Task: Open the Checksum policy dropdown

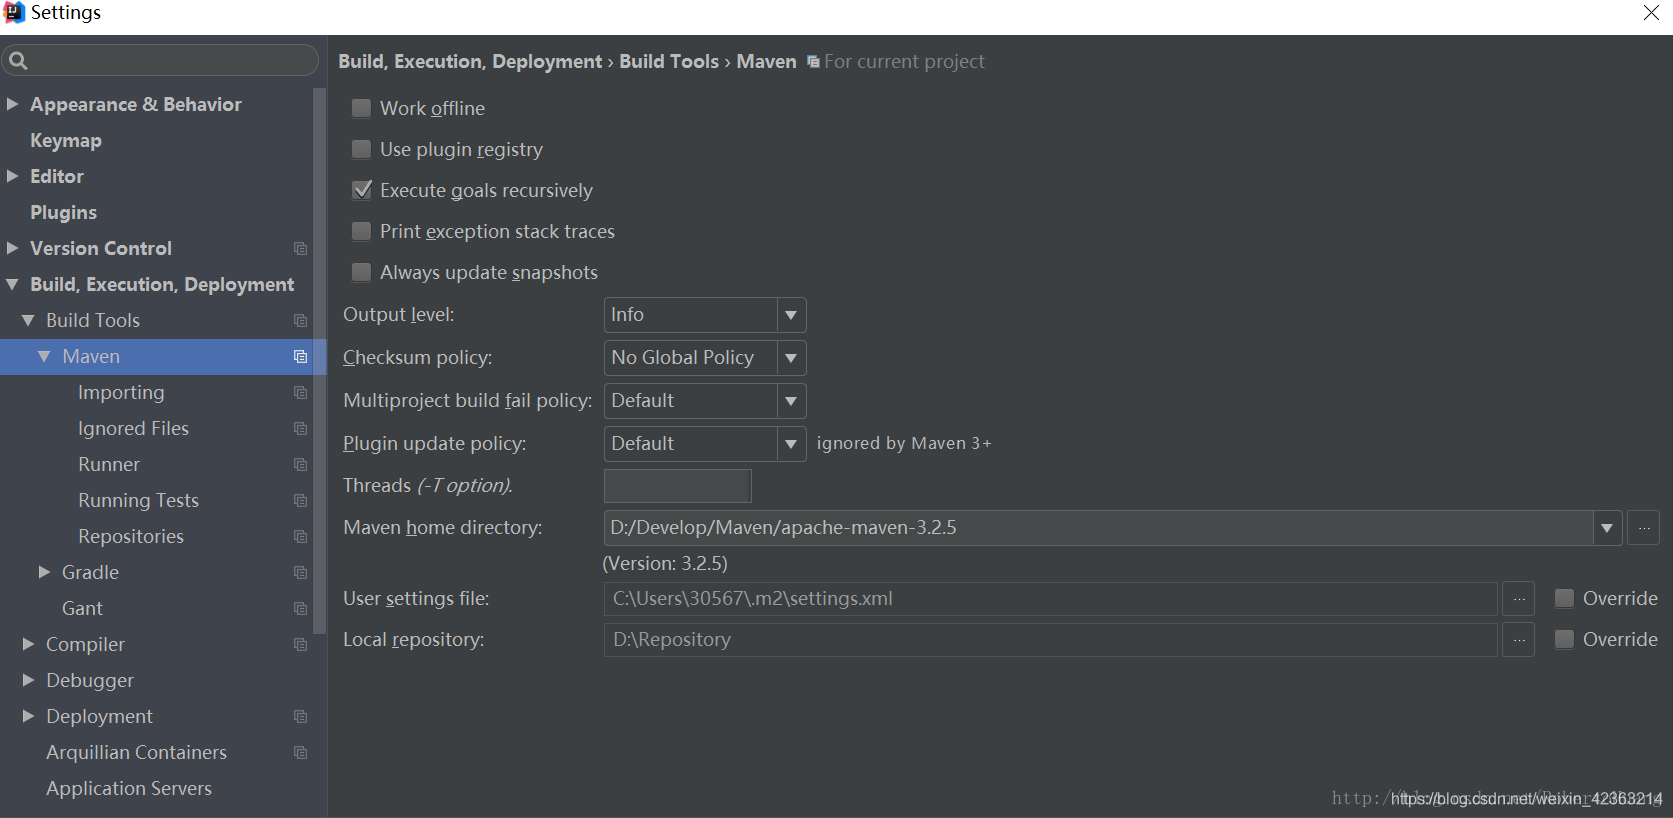Action: click(x=705, y=358)
